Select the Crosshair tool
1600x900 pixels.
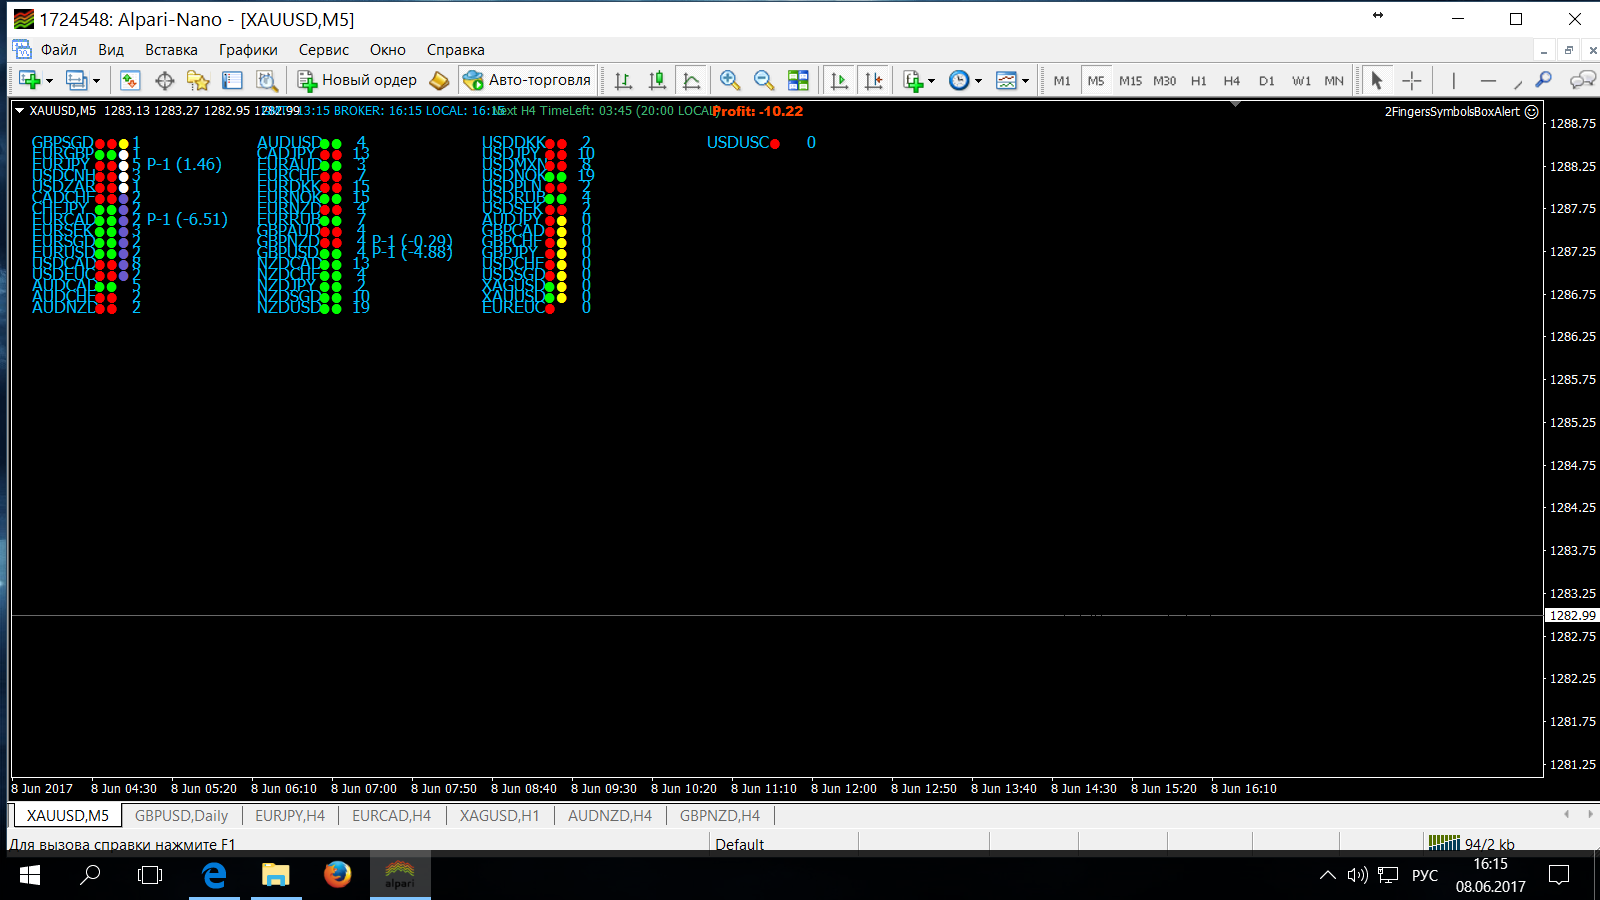[x=1411, y=80]
